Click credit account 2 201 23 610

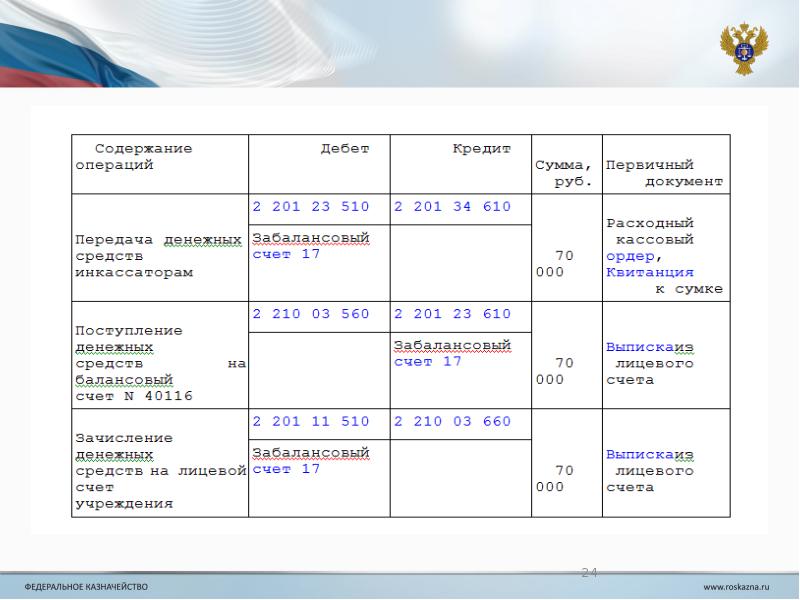tap(452, 314)
